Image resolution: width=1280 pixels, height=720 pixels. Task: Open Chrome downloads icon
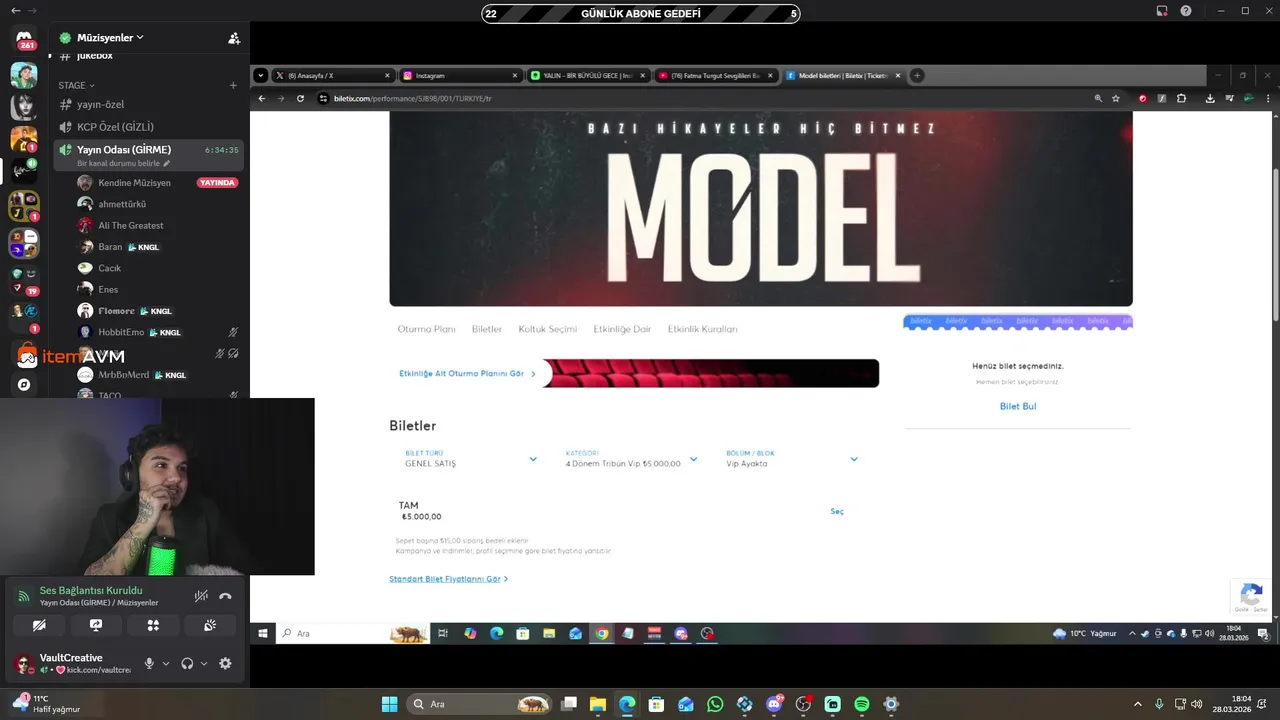[x=1210, y=98]
